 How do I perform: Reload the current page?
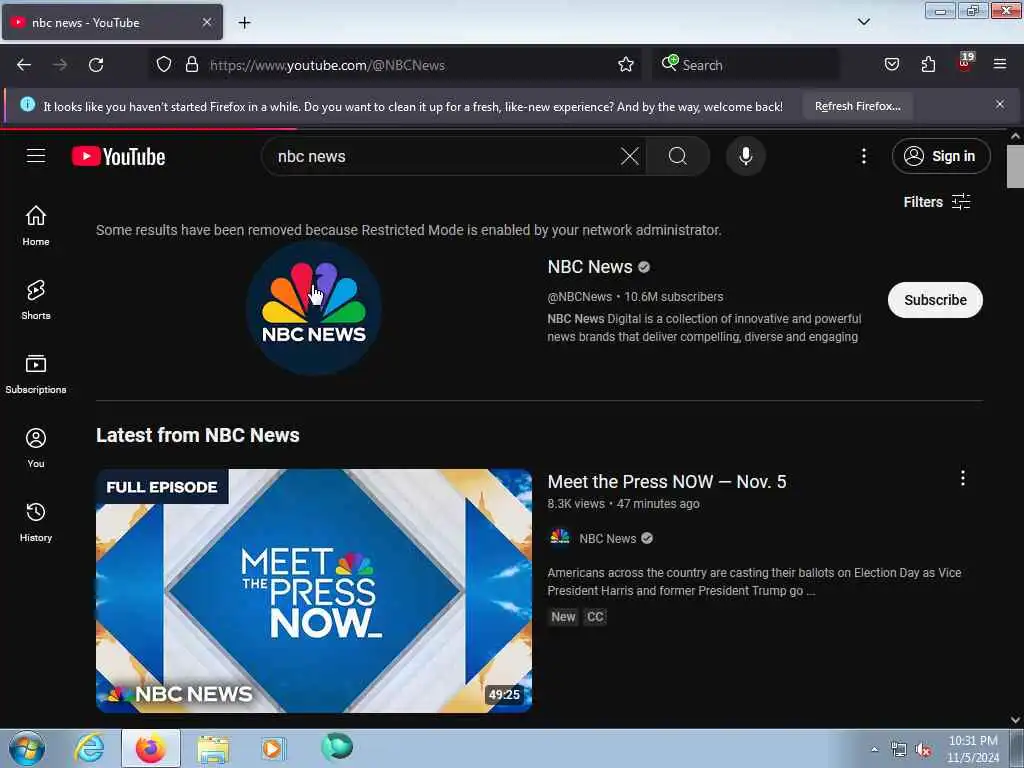(96, 65)
